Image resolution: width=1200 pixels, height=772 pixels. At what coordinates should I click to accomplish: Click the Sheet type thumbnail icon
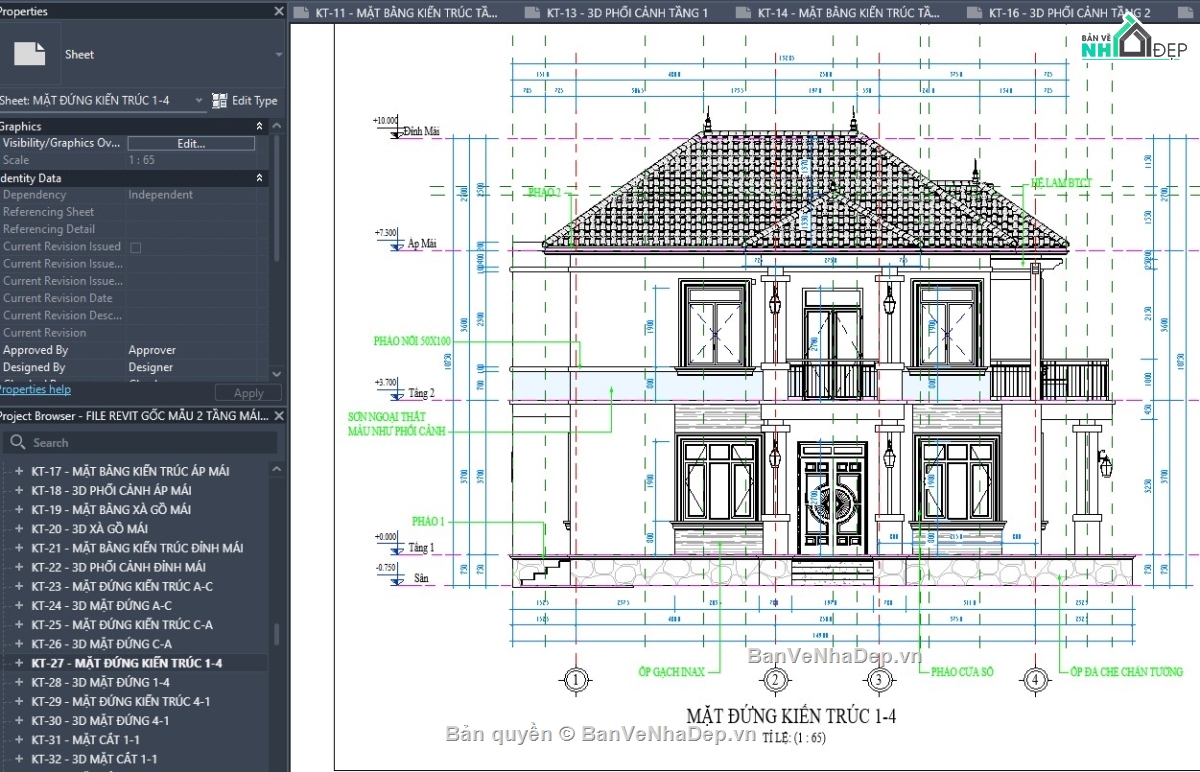30,54
